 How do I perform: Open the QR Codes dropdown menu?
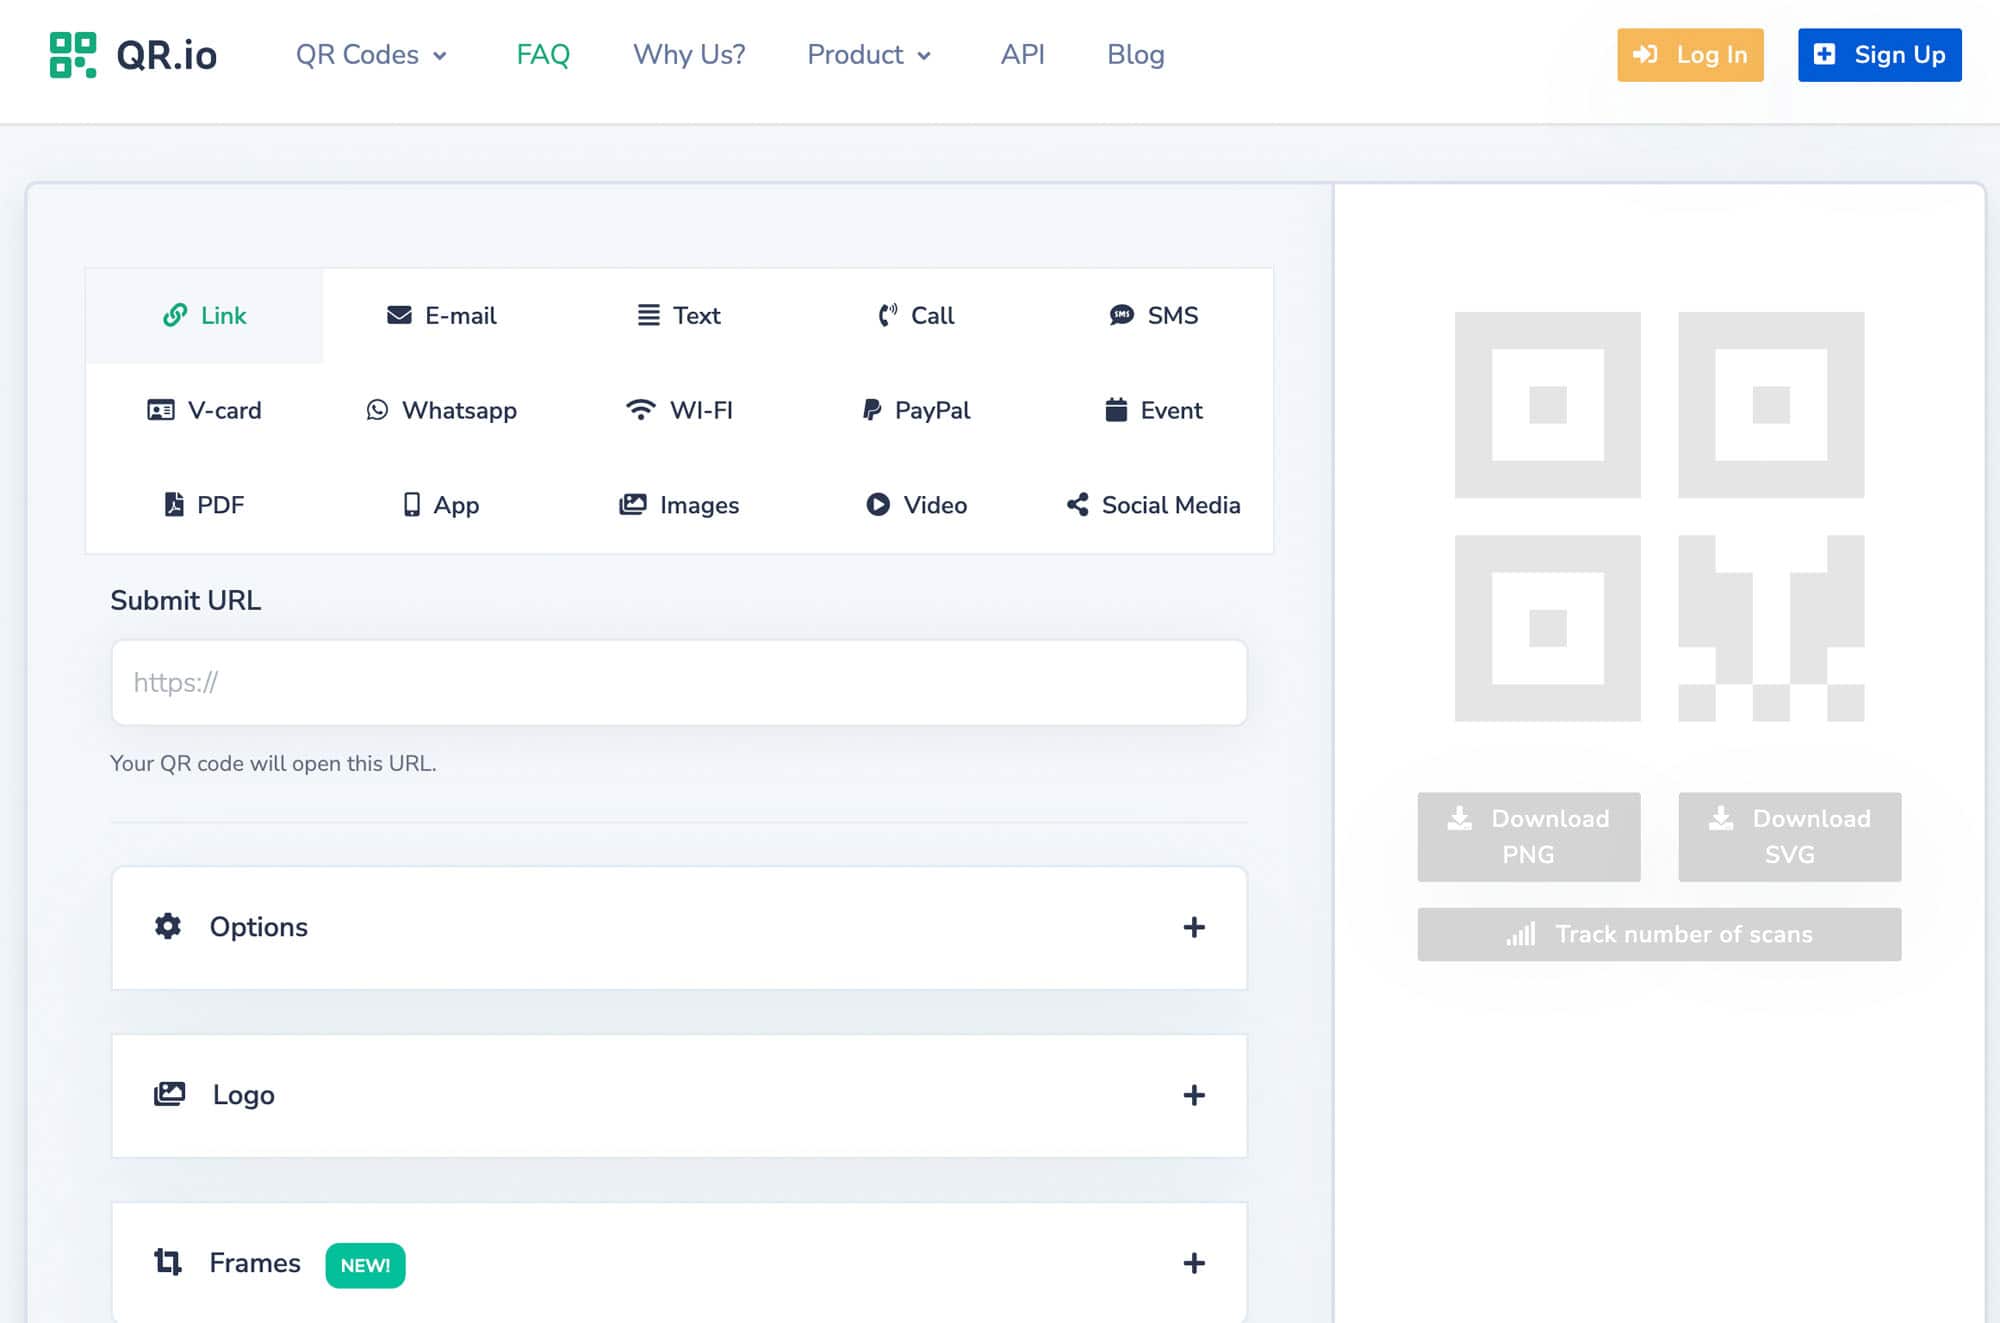tap(371, 55)
